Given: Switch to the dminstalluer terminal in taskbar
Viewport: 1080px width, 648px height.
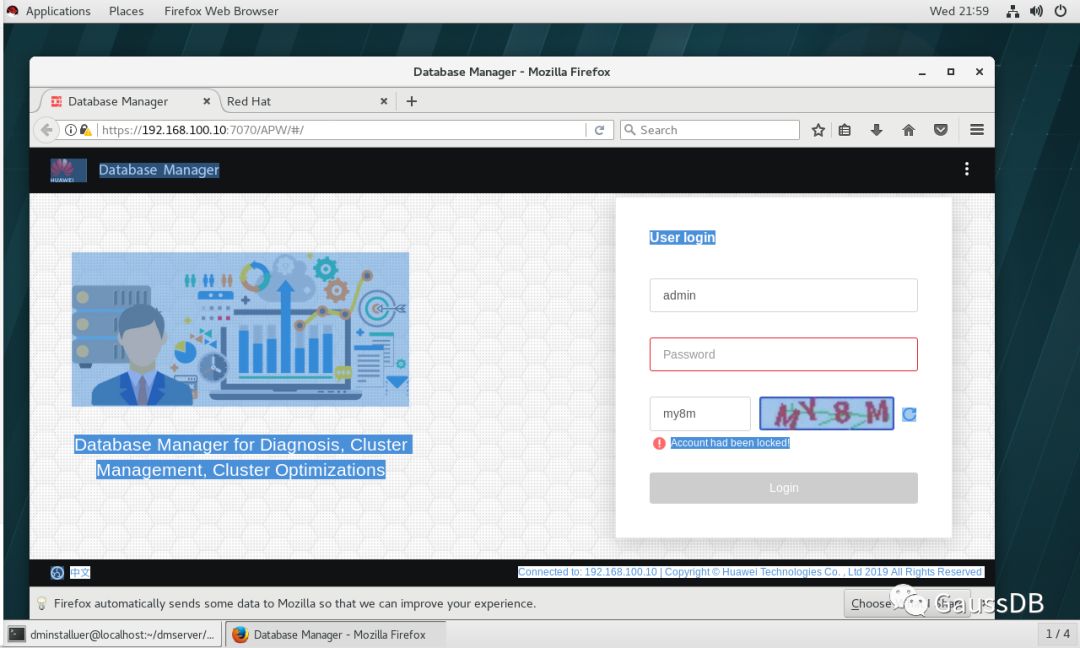Looking at the screenshot, I should click(111, 634).
